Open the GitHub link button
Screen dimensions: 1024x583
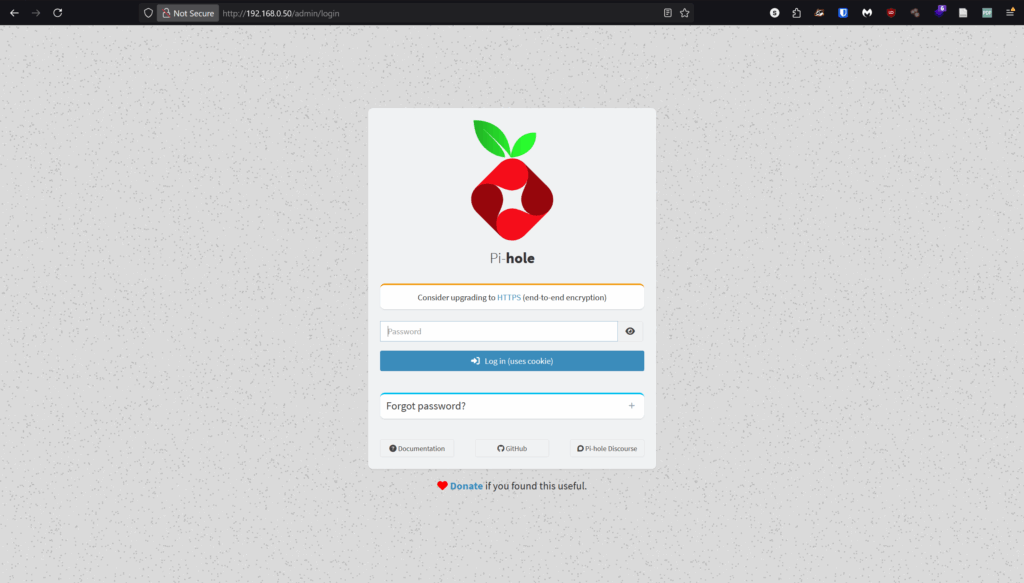511,449
